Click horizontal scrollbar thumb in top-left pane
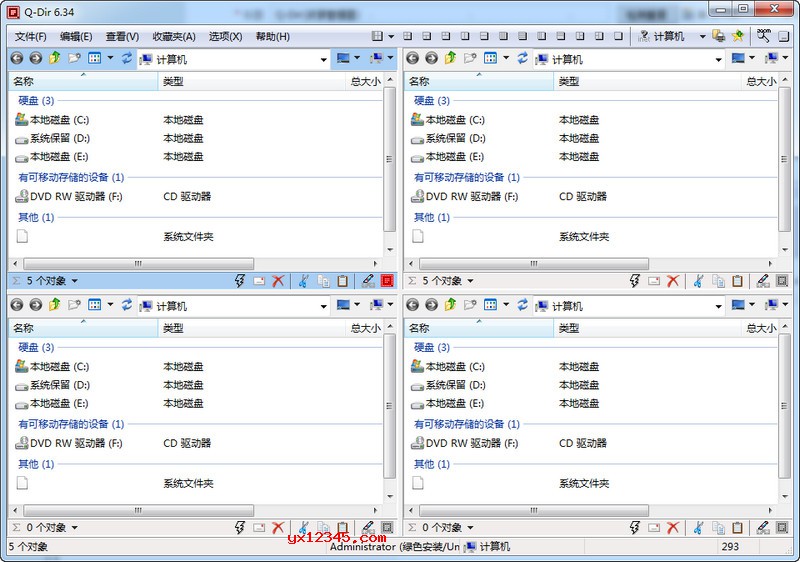 click(138, 264)
